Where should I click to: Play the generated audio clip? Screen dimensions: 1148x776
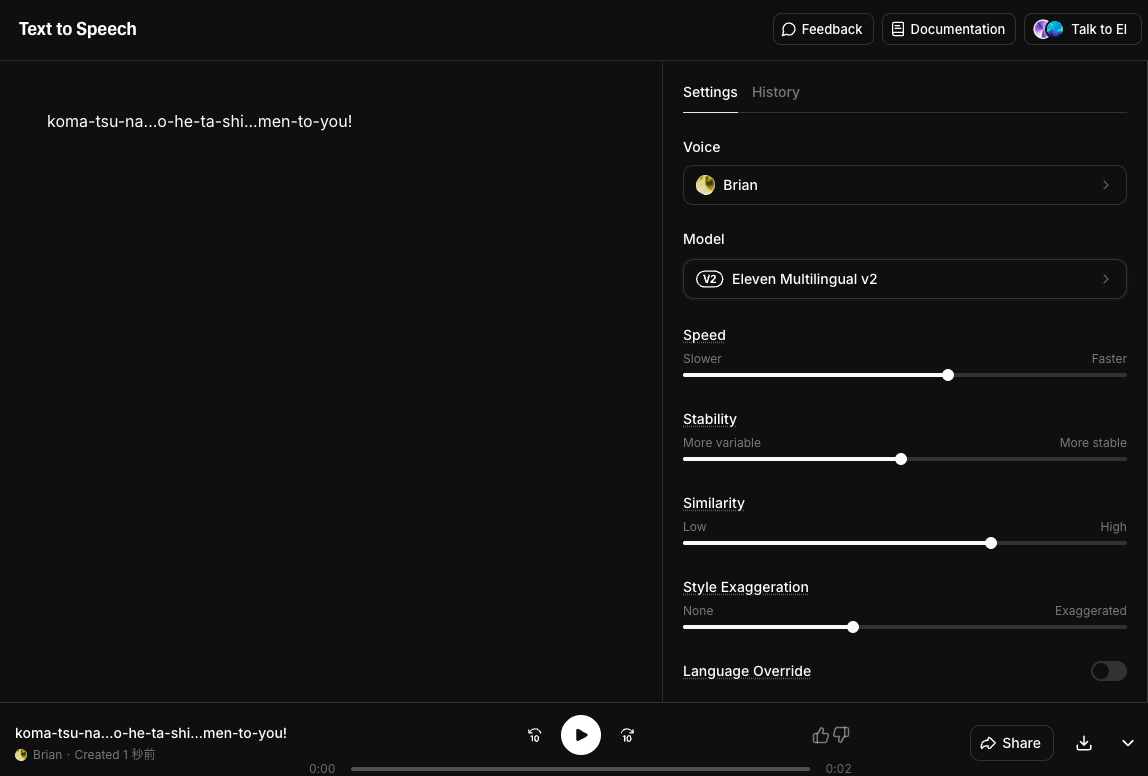point(581,735)
